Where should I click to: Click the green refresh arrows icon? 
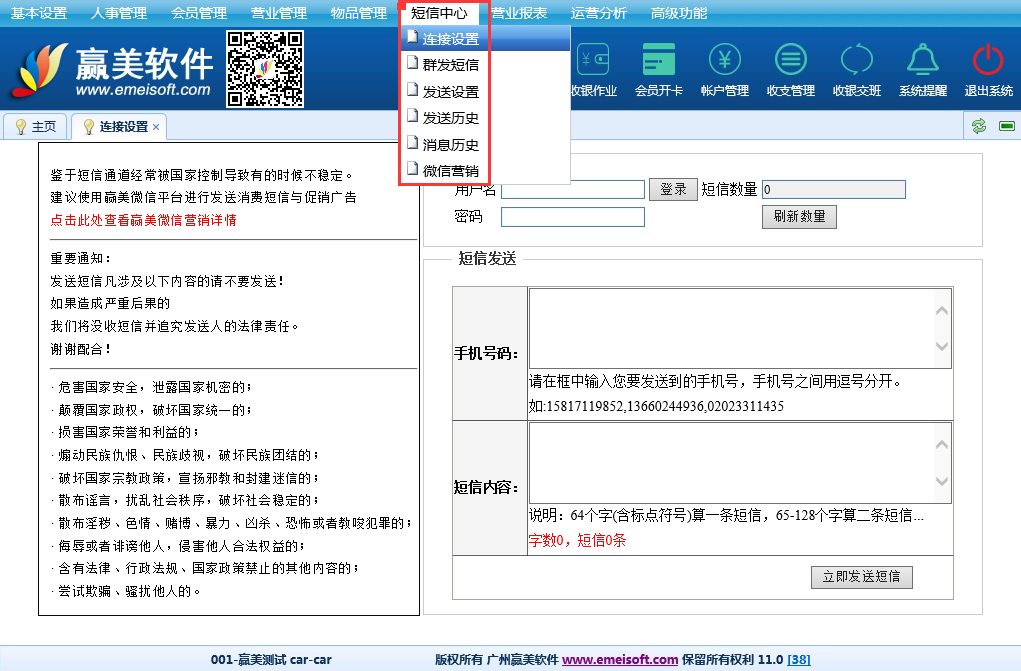tap(979, 126)
